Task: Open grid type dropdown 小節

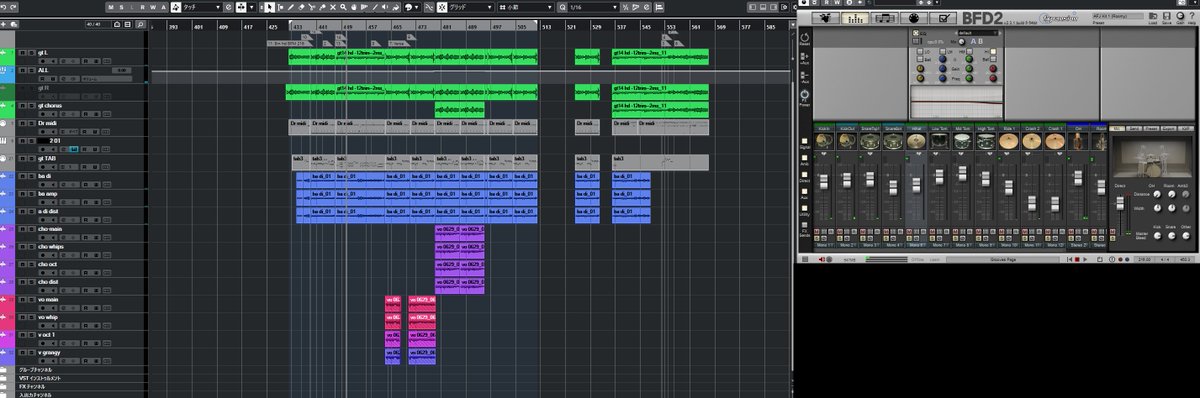Action: tap(525, 7)
